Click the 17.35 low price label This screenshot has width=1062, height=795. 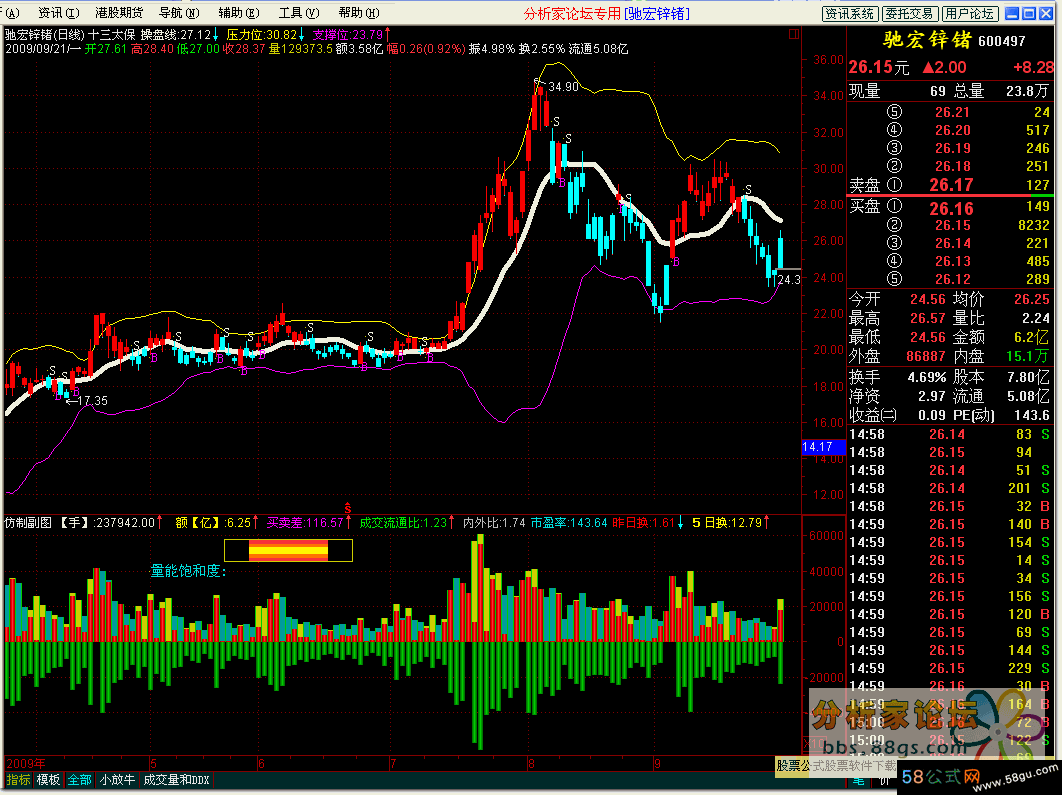coord(93,401)
